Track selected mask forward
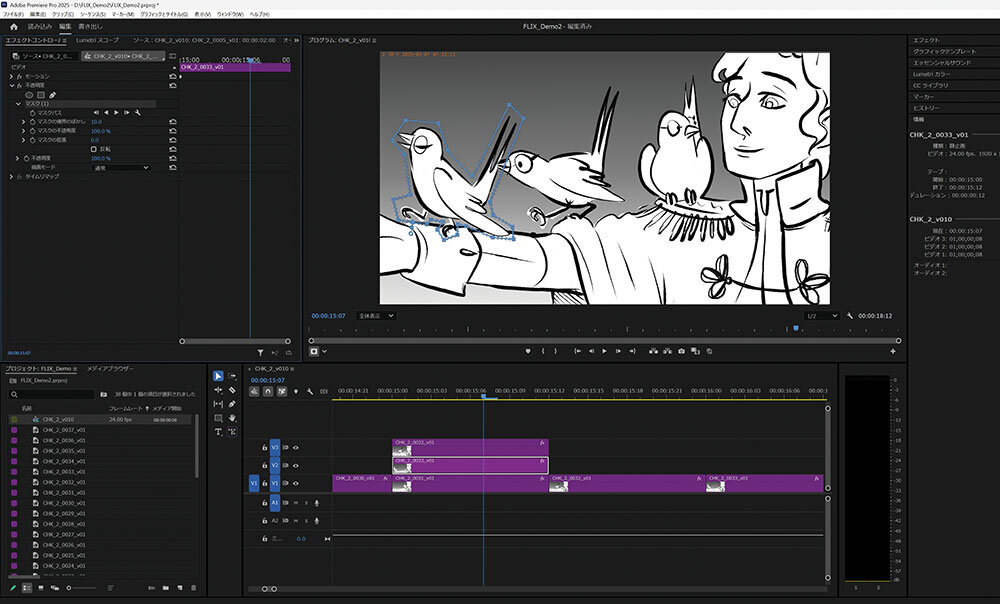 116,112
